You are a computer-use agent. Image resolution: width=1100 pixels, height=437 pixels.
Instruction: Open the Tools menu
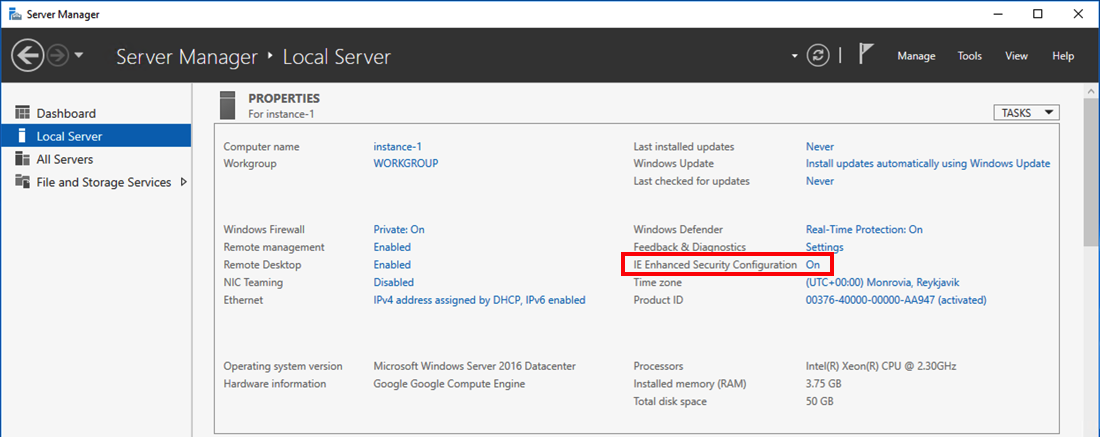(x=969, y=56)
